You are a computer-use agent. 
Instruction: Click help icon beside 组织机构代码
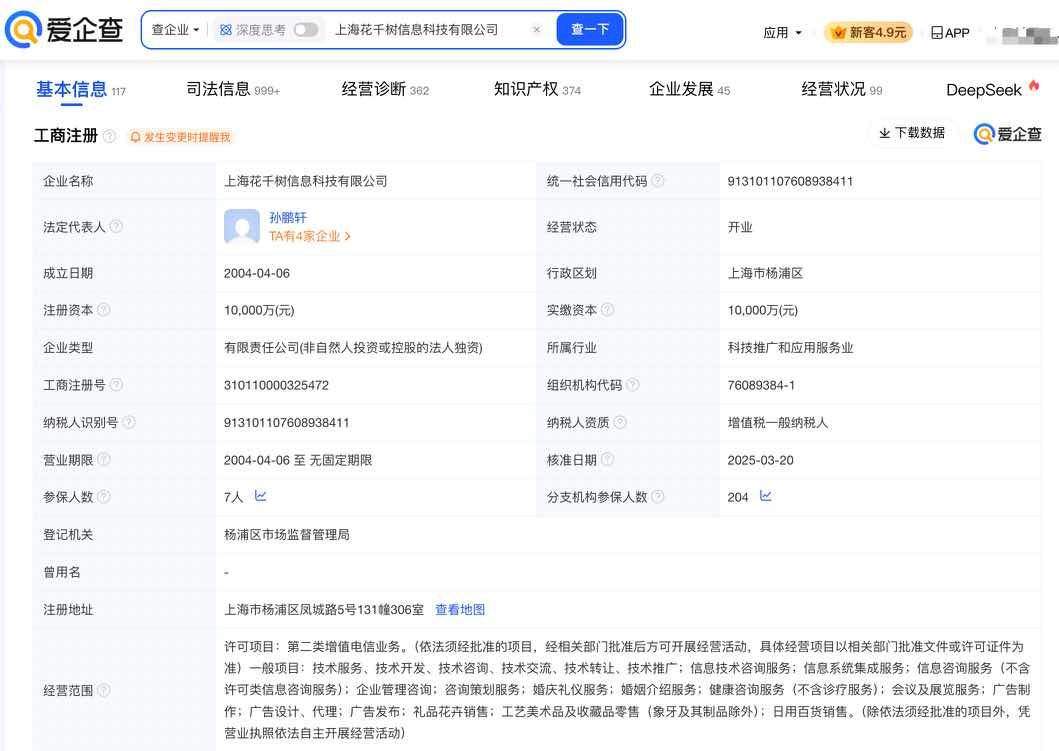click(633, 384)
